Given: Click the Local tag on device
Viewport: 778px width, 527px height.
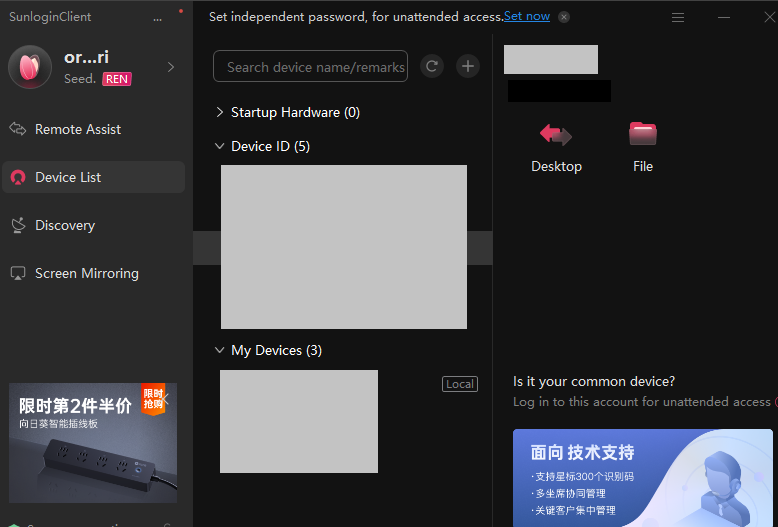Looking at the screenshot, I should click(x=460, y=384).
